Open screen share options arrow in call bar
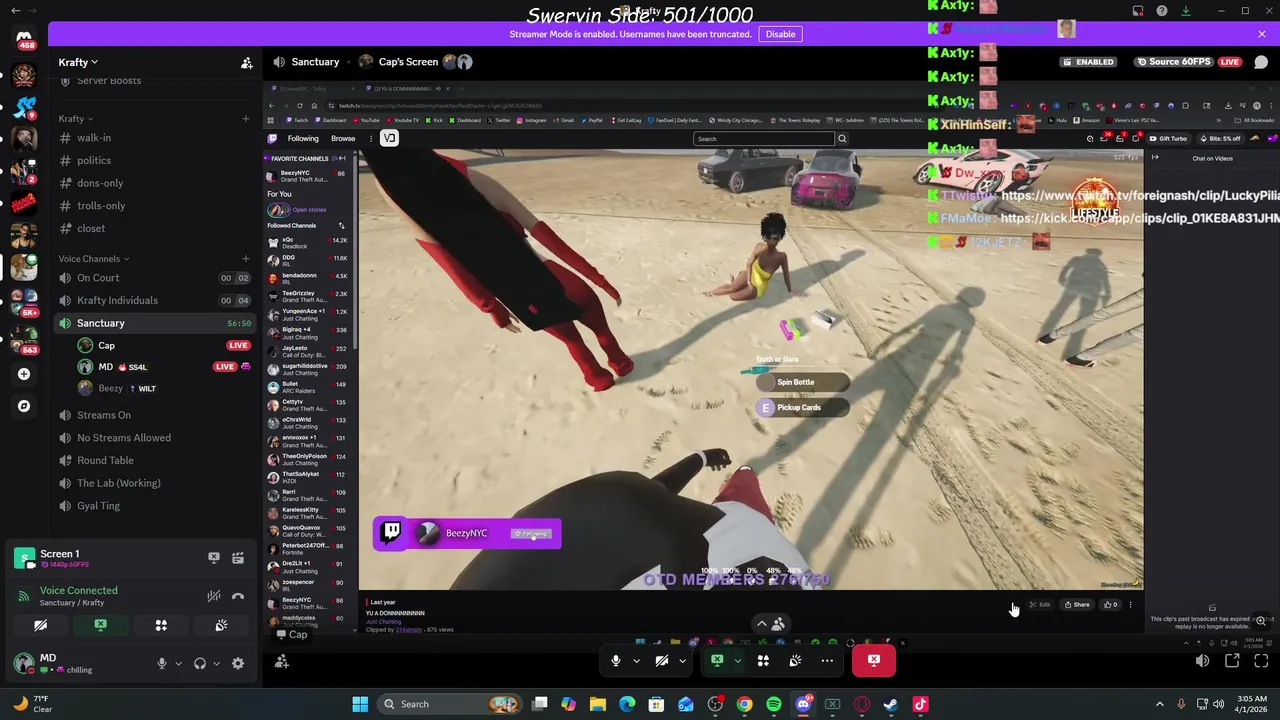Viewport: 1280px width, 720px height. pyautogui.click(x=737, y=661)
